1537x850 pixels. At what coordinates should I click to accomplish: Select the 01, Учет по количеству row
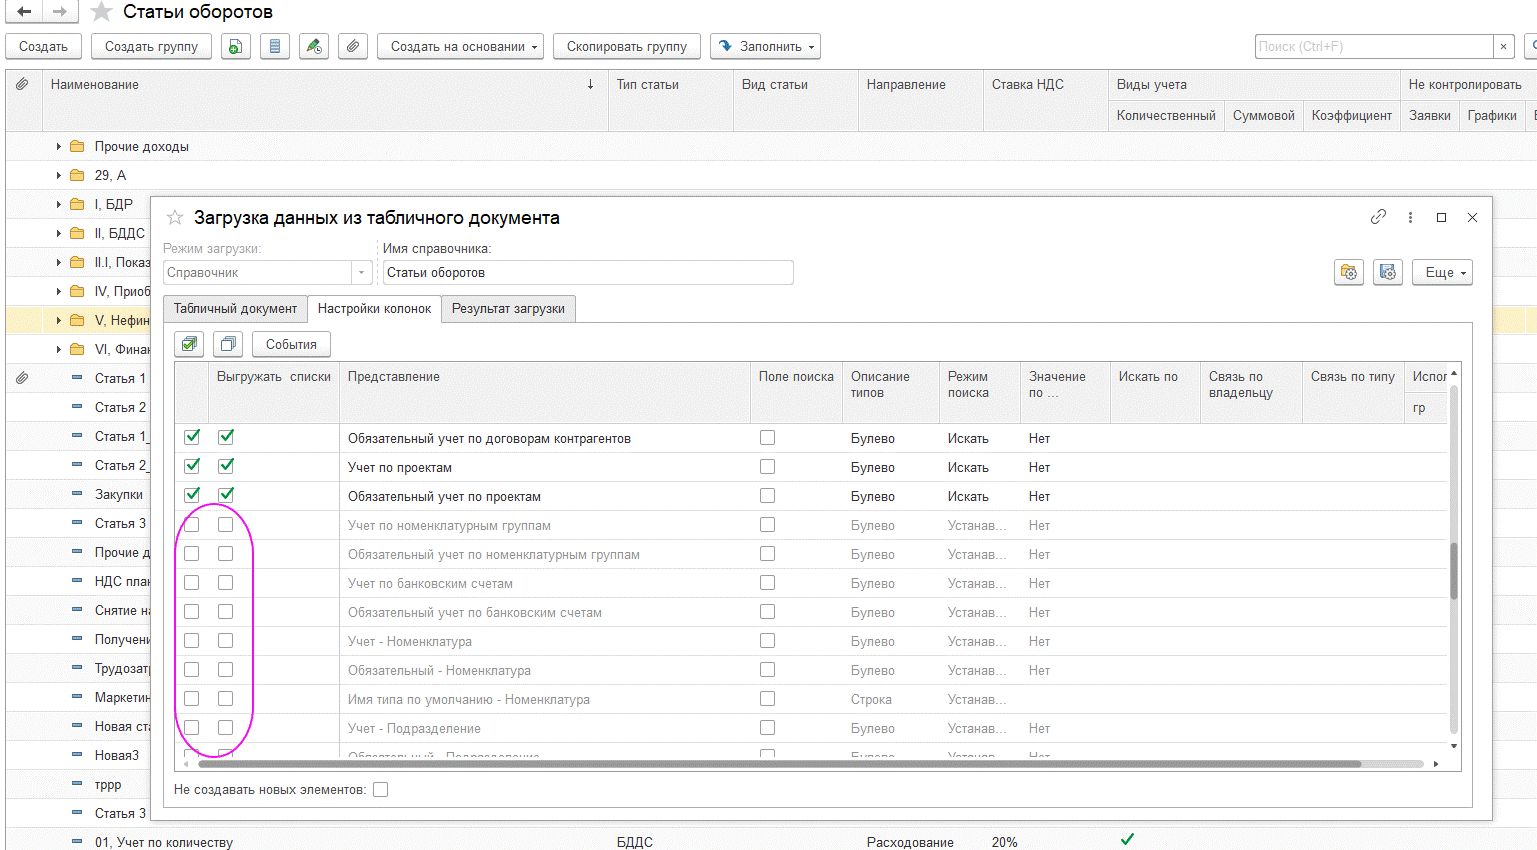point(770,840)
